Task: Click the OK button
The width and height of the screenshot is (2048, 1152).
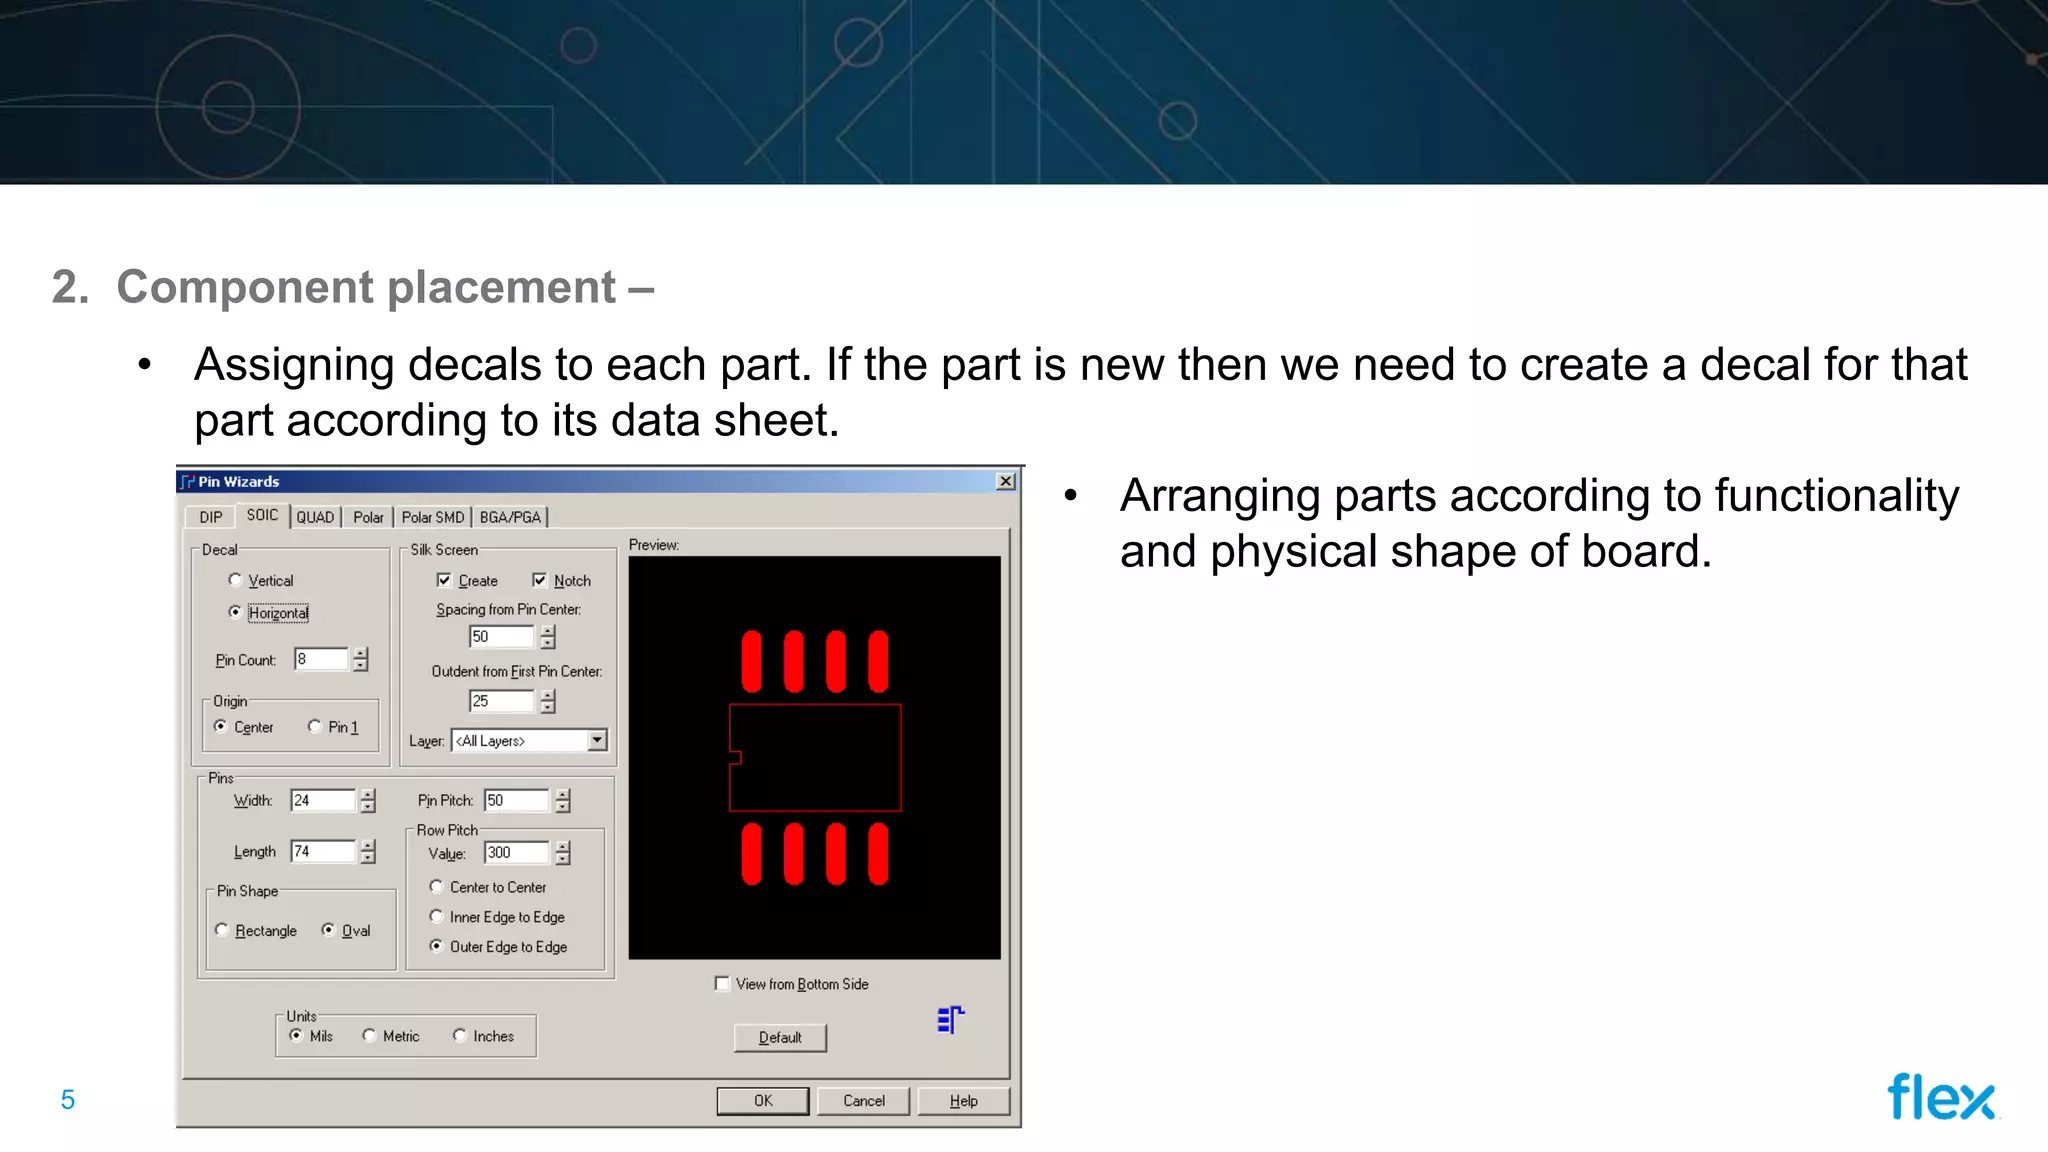Action: pyautogui.click(x=763, y=1101)
